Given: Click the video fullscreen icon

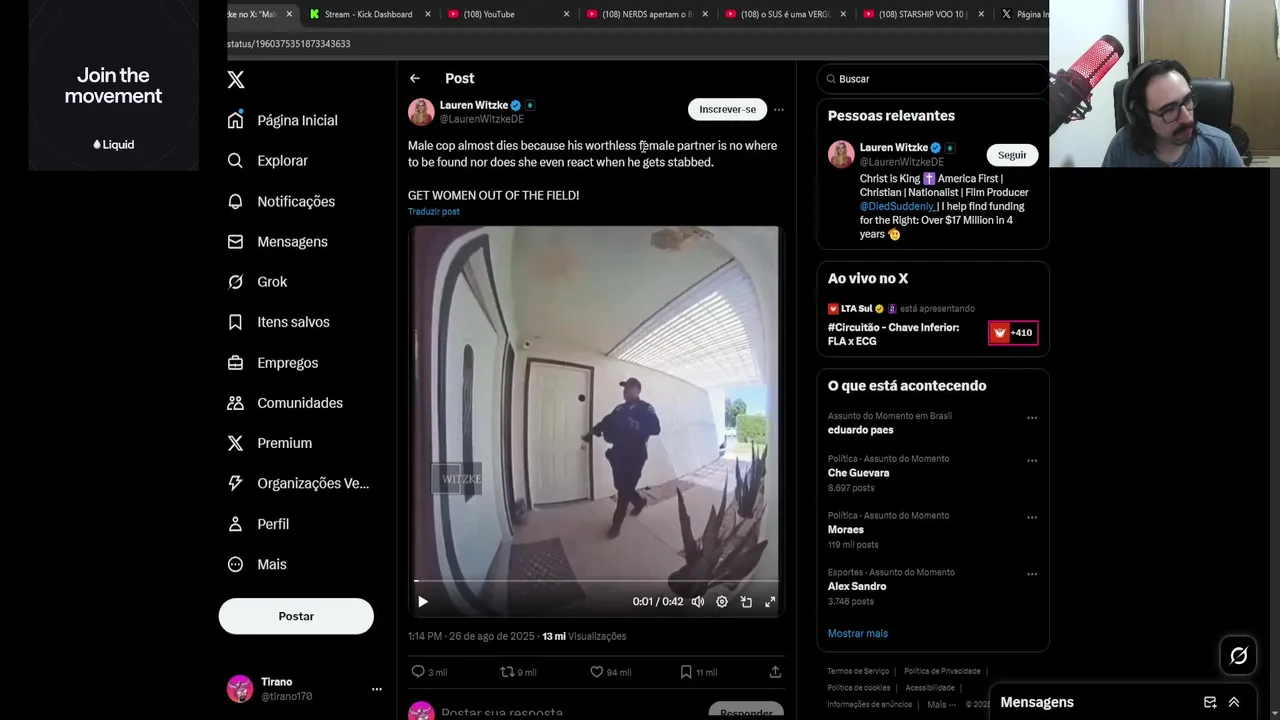Looking at the screenshot, I should click(x=770, y=602).
